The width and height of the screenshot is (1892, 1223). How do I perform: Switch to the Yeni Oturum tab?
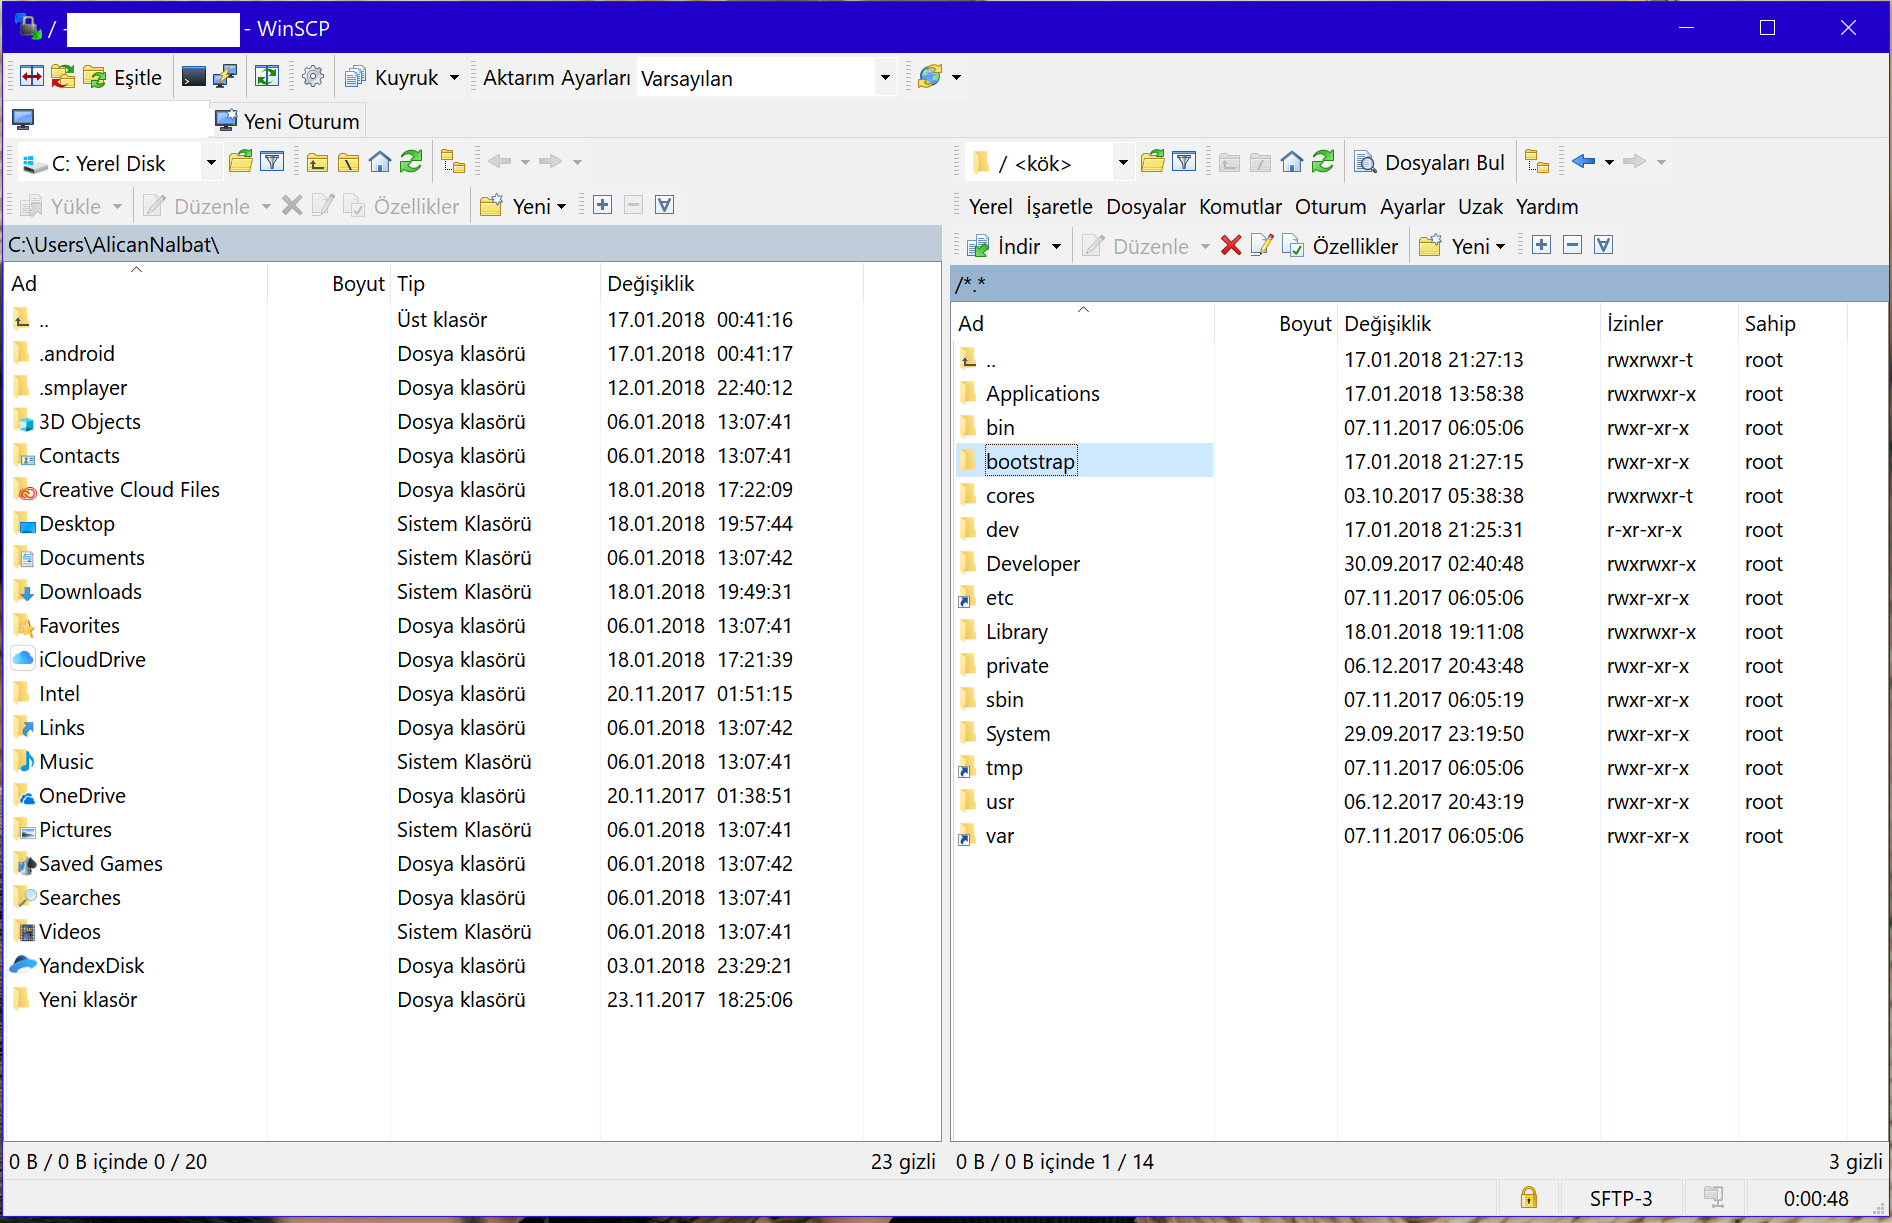click(288, 121)
